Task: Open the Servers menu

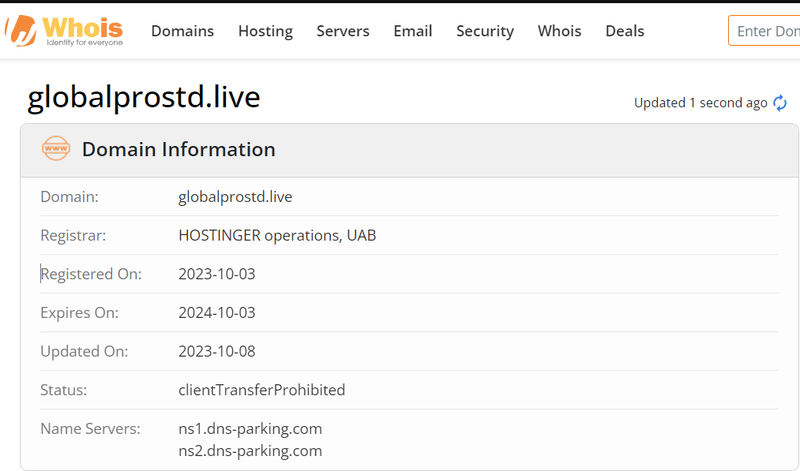Action: tap(343, 31)
